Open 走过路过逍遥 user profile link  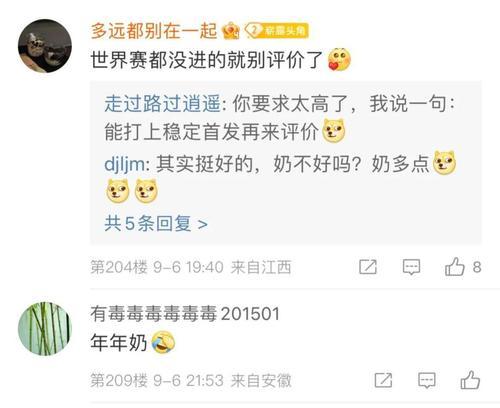pos(162,103)
